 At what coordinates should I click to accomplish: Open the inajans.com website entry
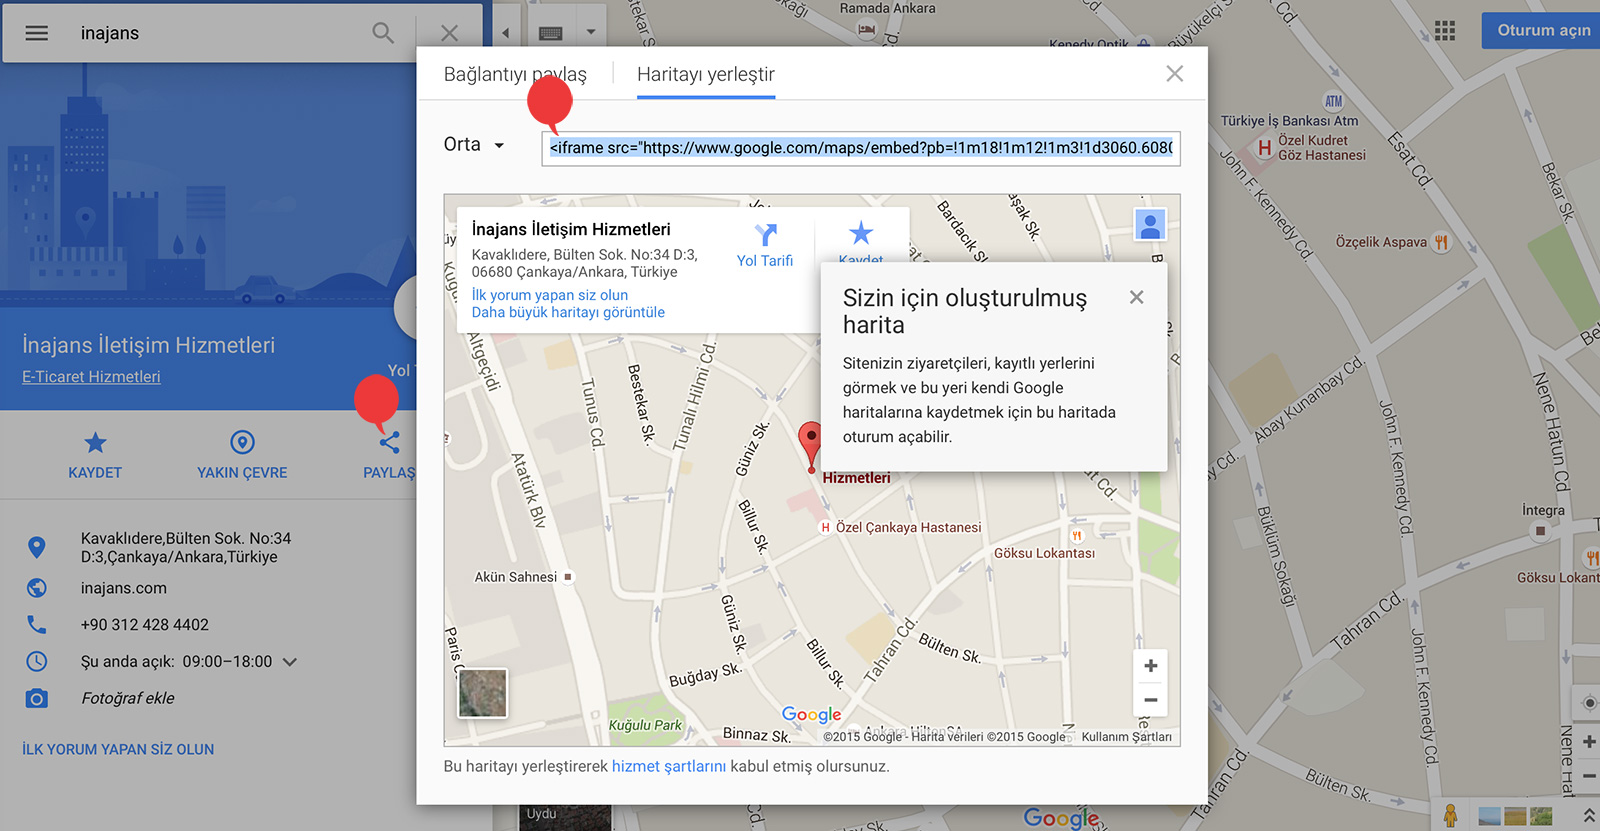click(x=124, y=588)
